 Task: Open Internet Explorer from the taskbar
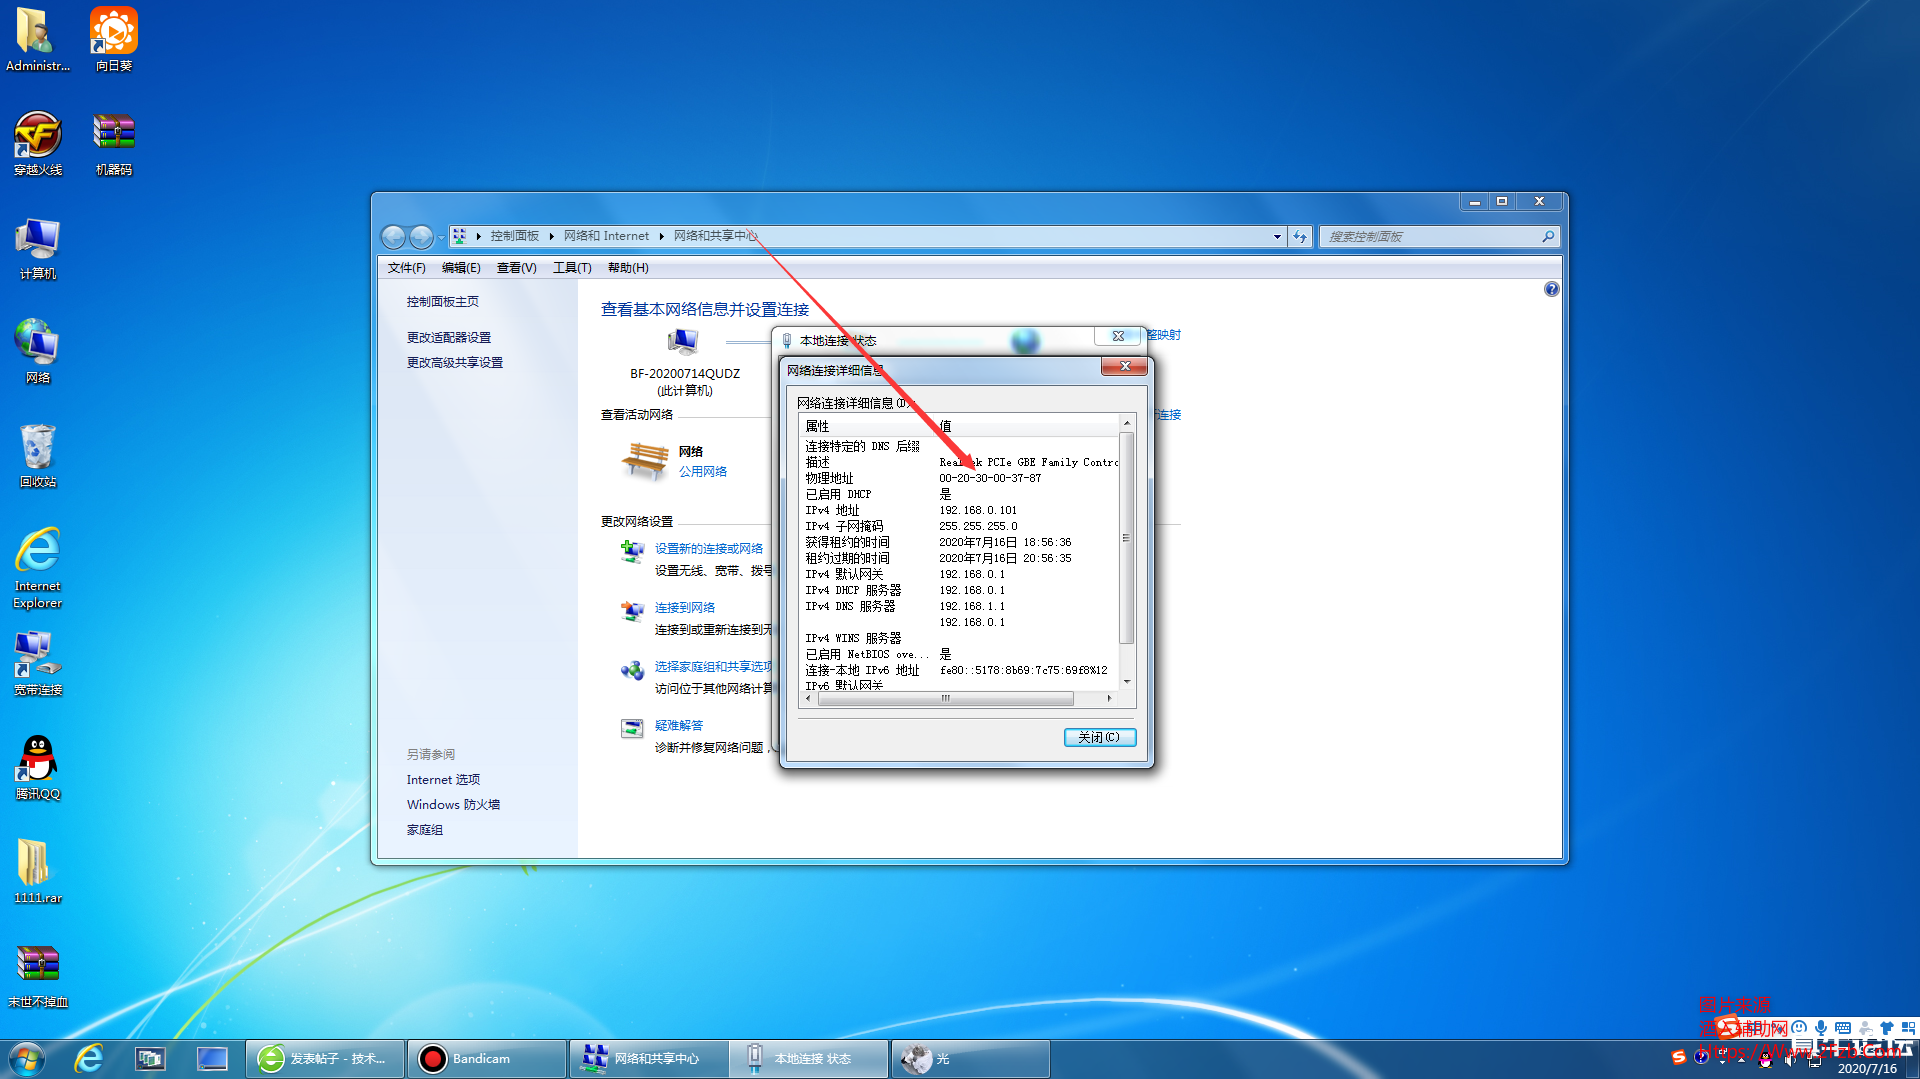89,1059
